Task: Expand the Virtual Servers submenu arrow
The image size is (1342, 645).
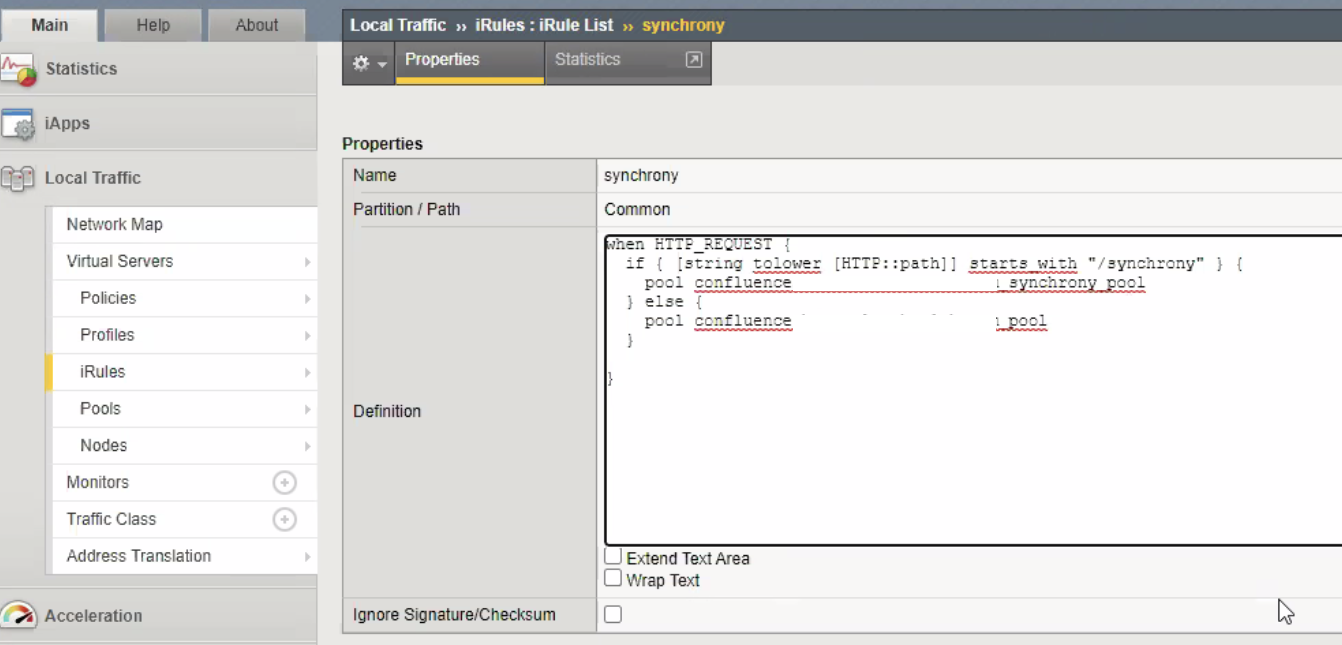Action: pyautogui.click(x=307, y=262)
